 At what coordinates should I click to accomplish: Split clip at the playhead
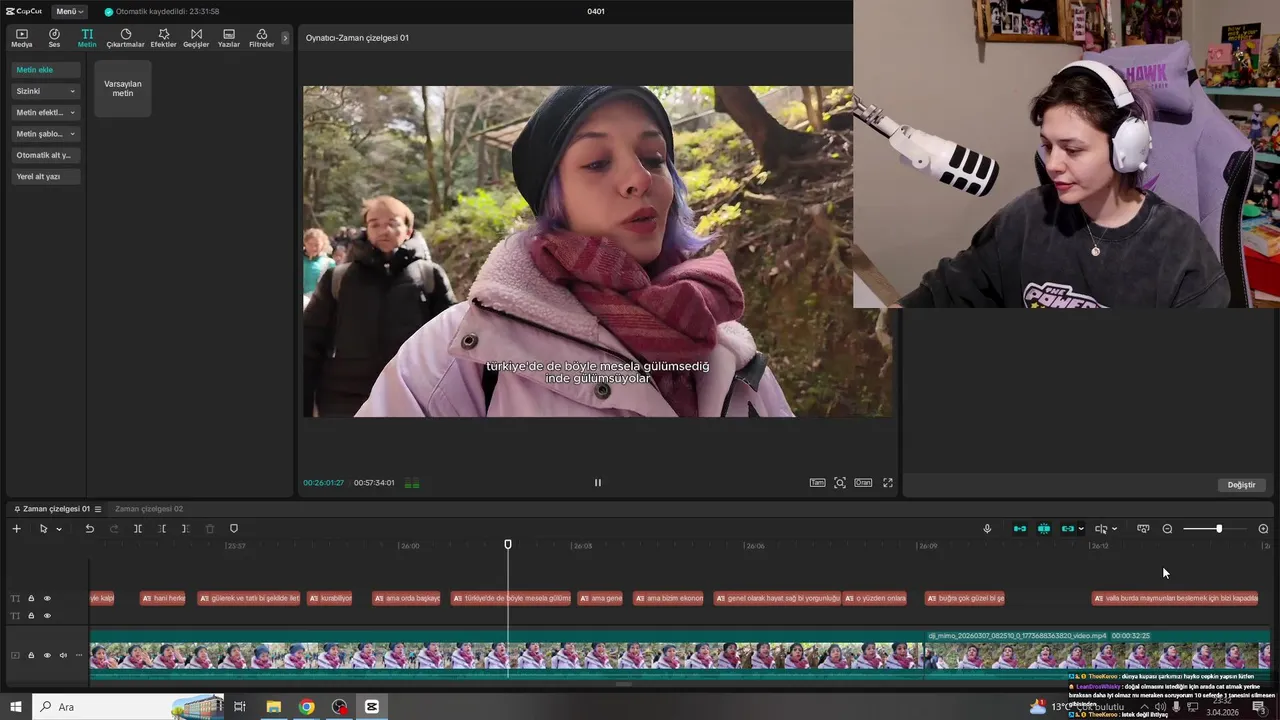(138, 528)
